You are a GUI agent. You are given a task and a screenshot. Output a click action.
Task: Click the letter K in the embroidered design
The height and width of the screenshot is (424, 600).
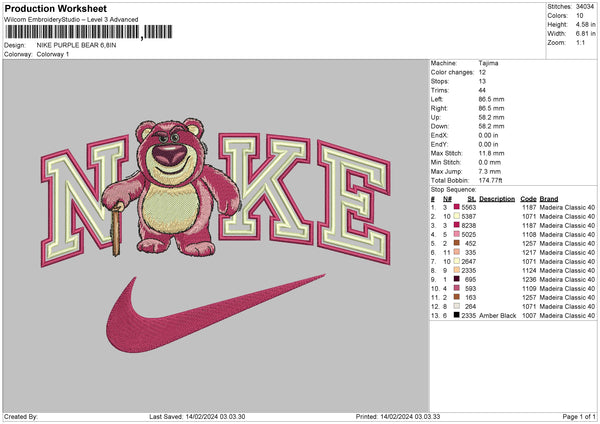pyautogui.click(x=265, y=188)
